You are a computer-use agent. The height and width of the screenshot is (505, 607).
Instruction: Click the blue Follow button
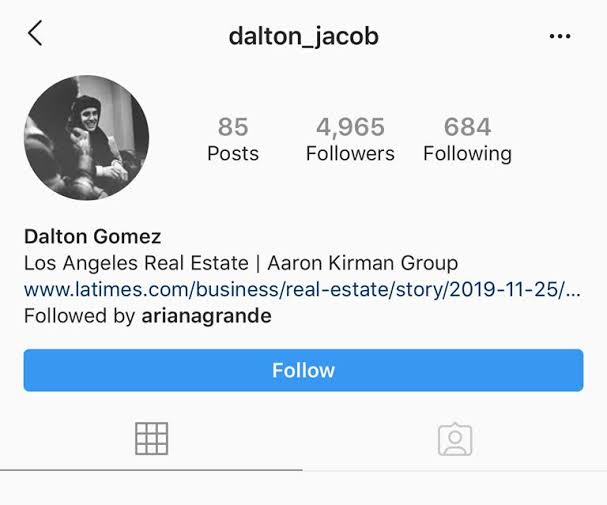pos(304,370)
